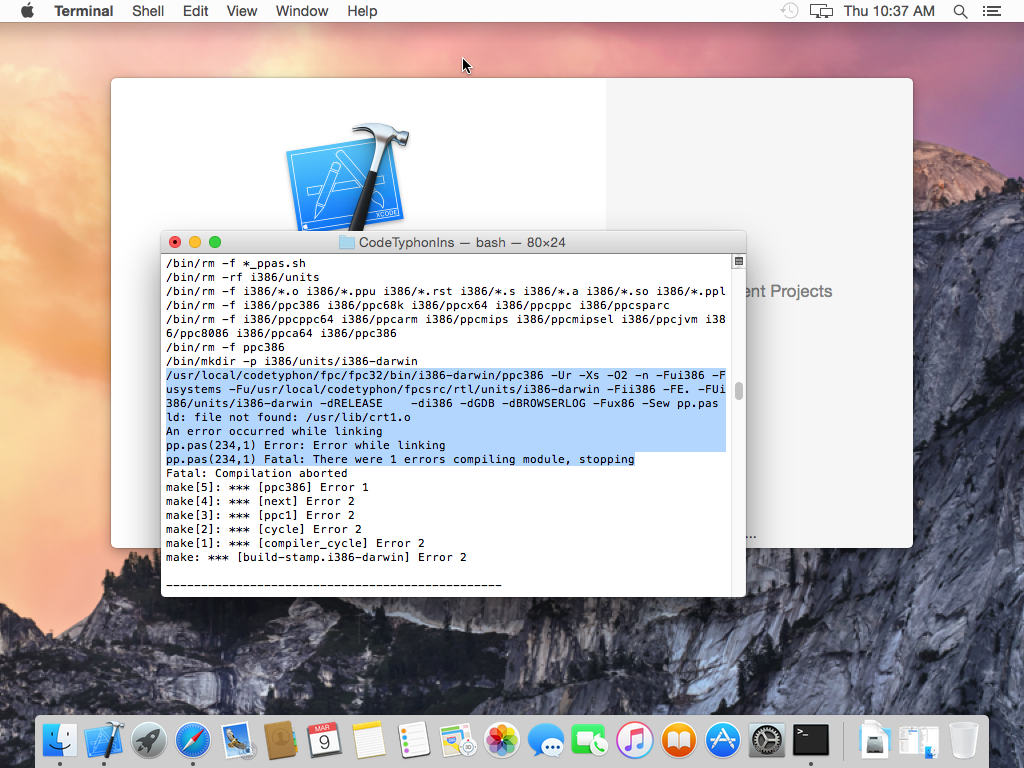This screenshot has width=1024, height=768.
Task: Open Photos pinwheel icon in Dock
Action: coord(502,741)
